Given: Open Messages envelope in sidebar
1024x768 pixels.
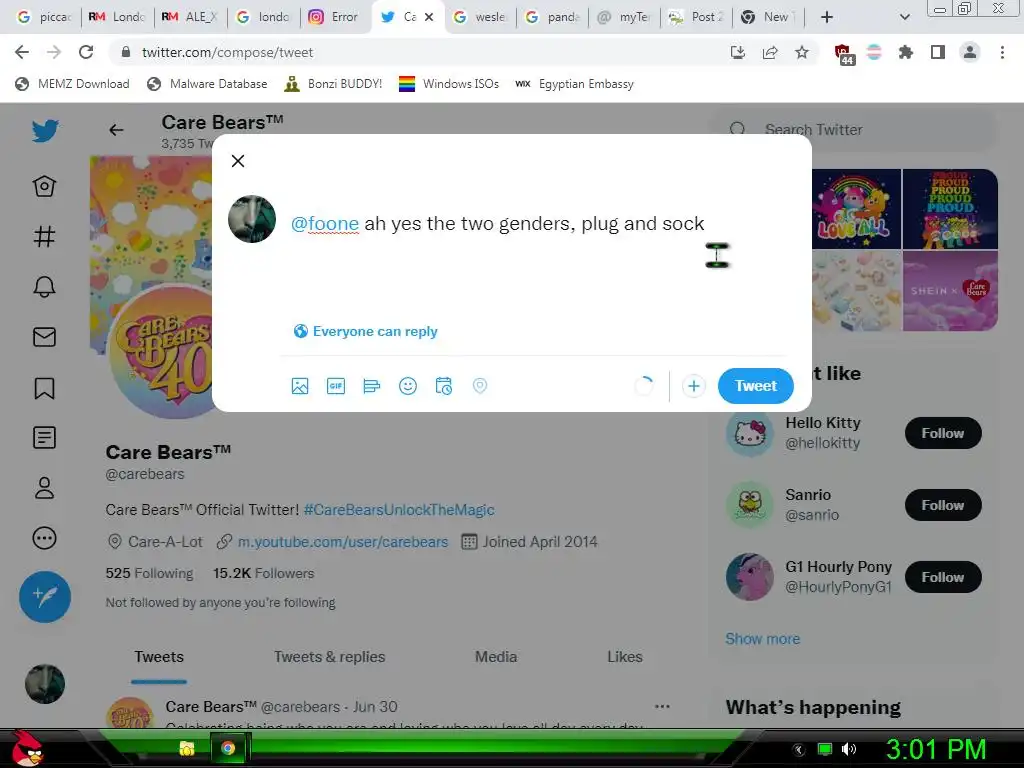Looking at the screenshot, I should (44, 337).
